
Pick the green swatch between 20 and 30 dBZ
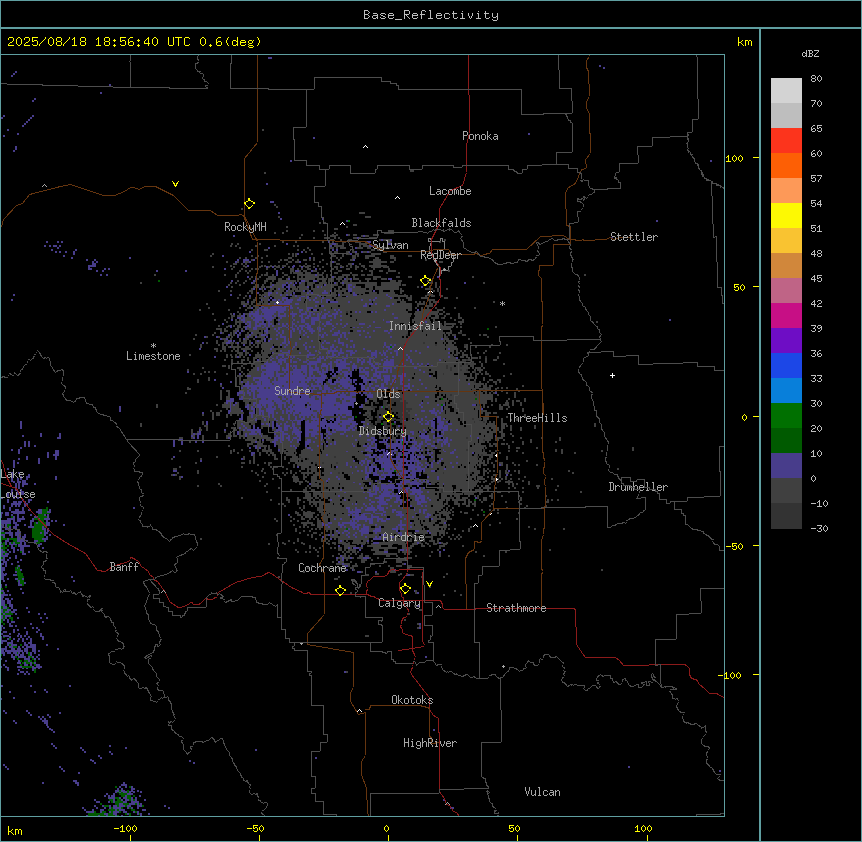coord(786,416)
